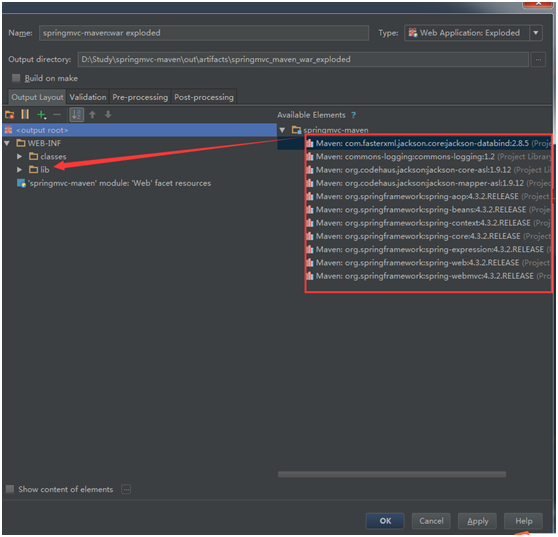
Task: Click the Move Up arrow icon
Action: (93, 115)
